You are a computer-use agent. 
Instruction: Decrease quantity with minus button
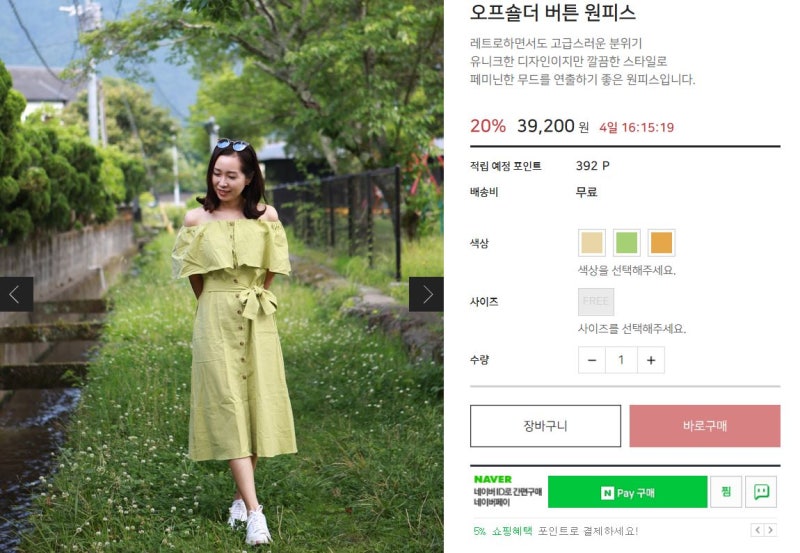(x=592, y=360)
